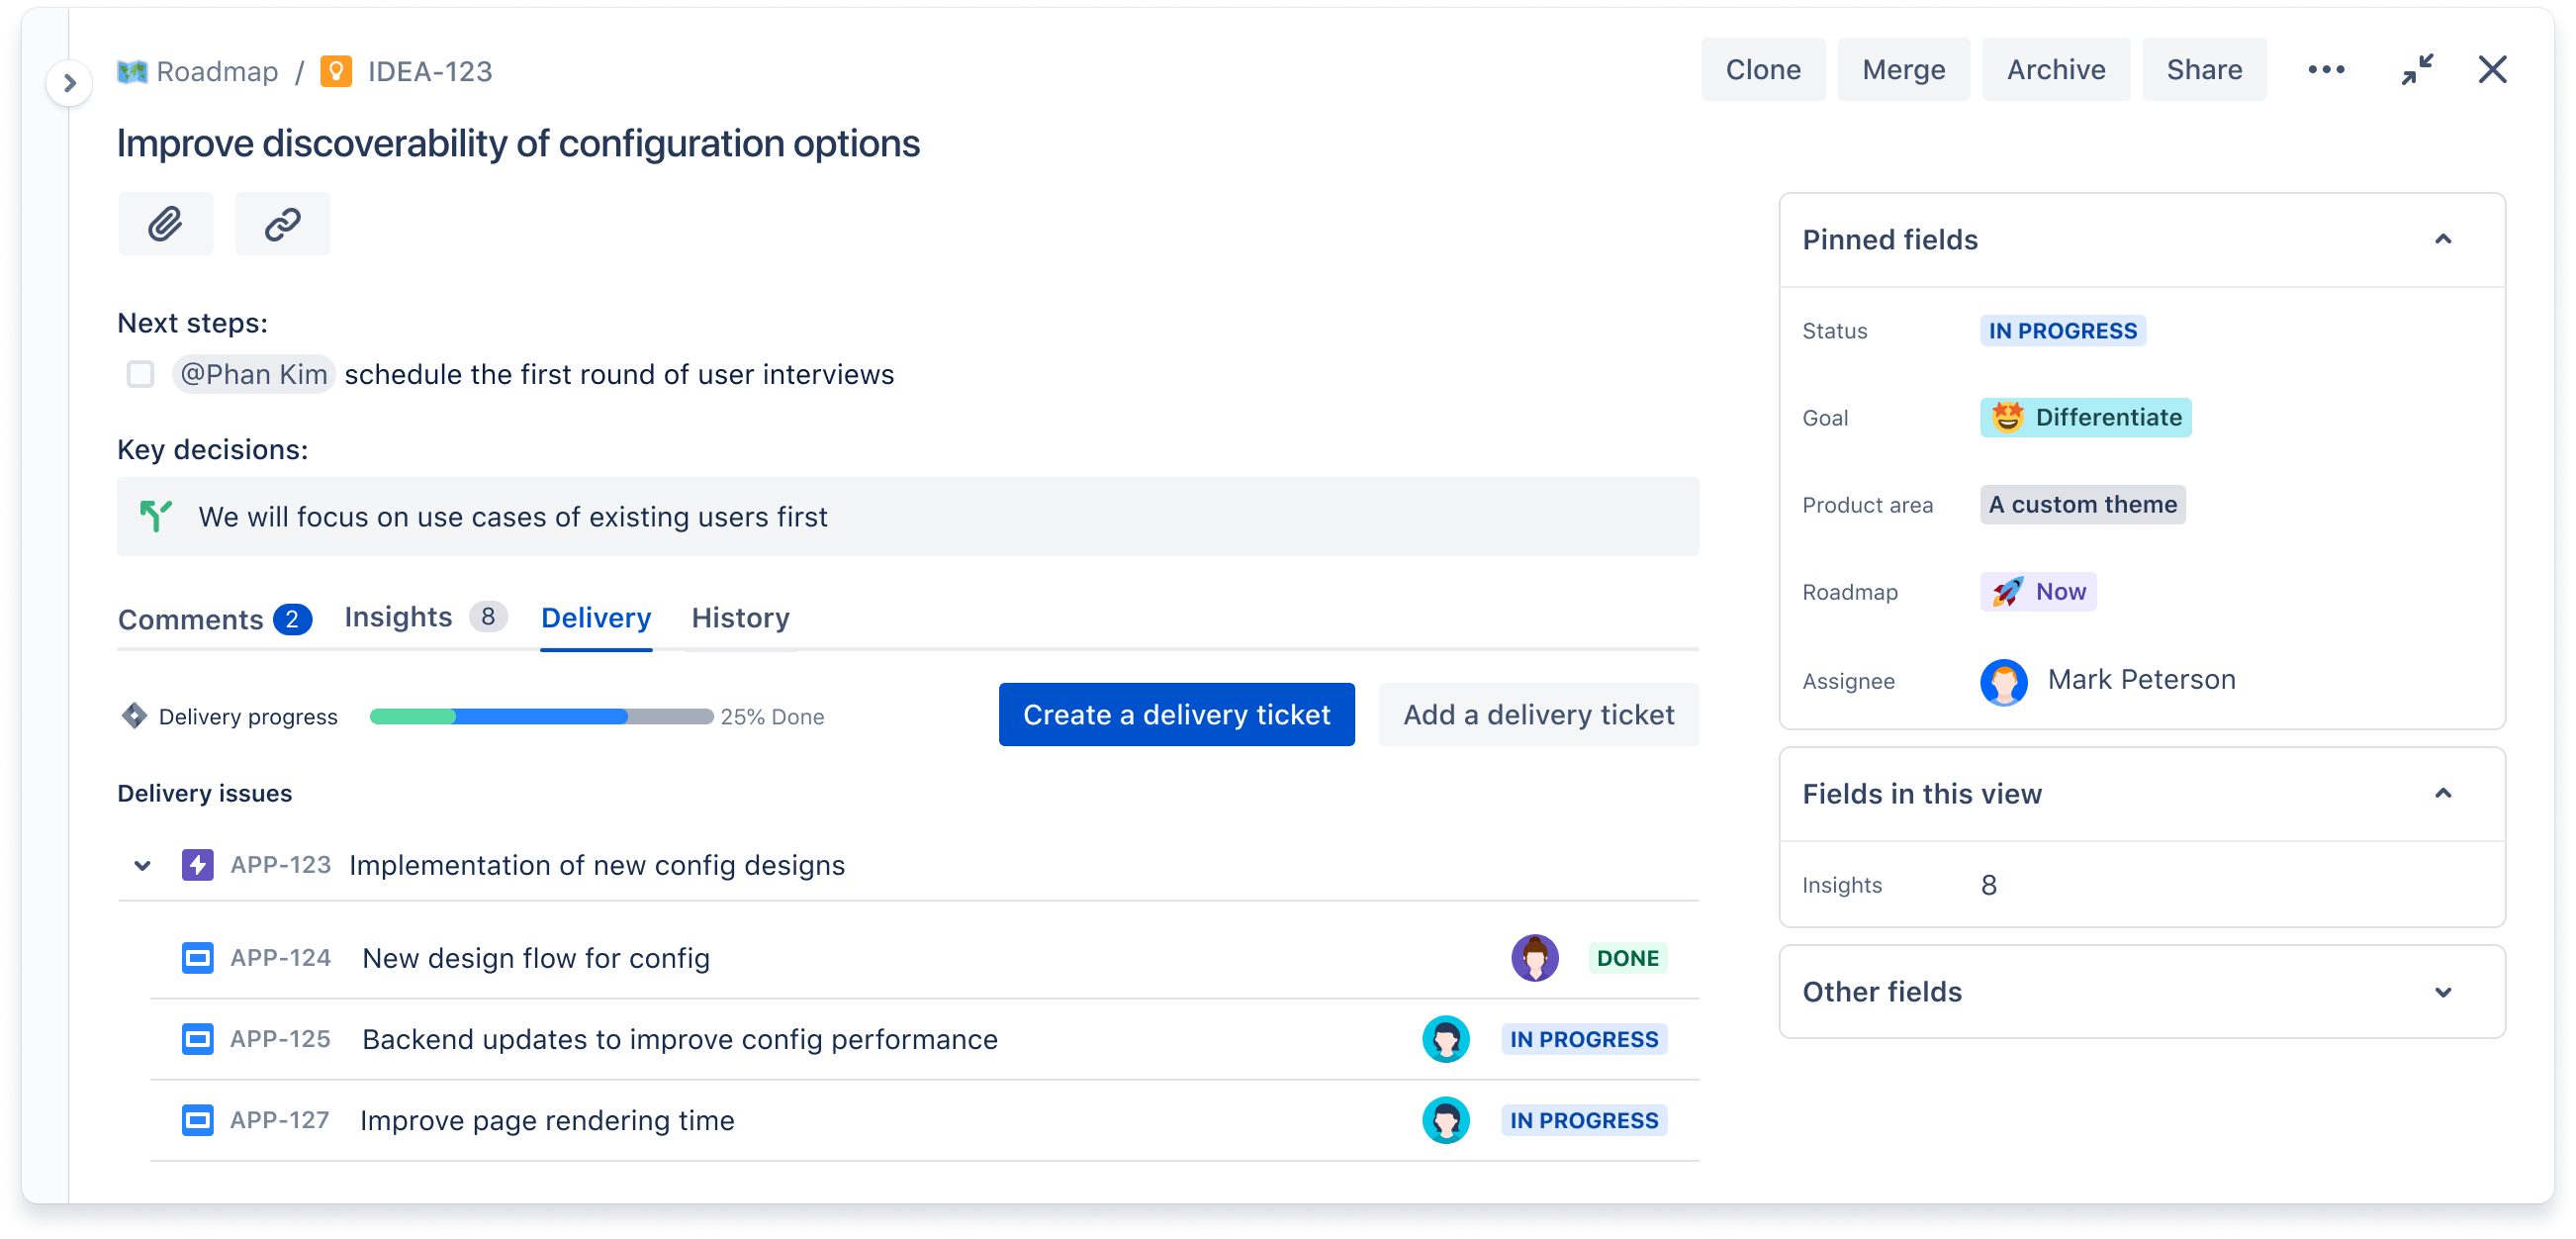Viewport: 2576px width, 1239px height.
Task: Click Create a delivery ticket button
Action: pyautogui.click(x=1176, y=715)
